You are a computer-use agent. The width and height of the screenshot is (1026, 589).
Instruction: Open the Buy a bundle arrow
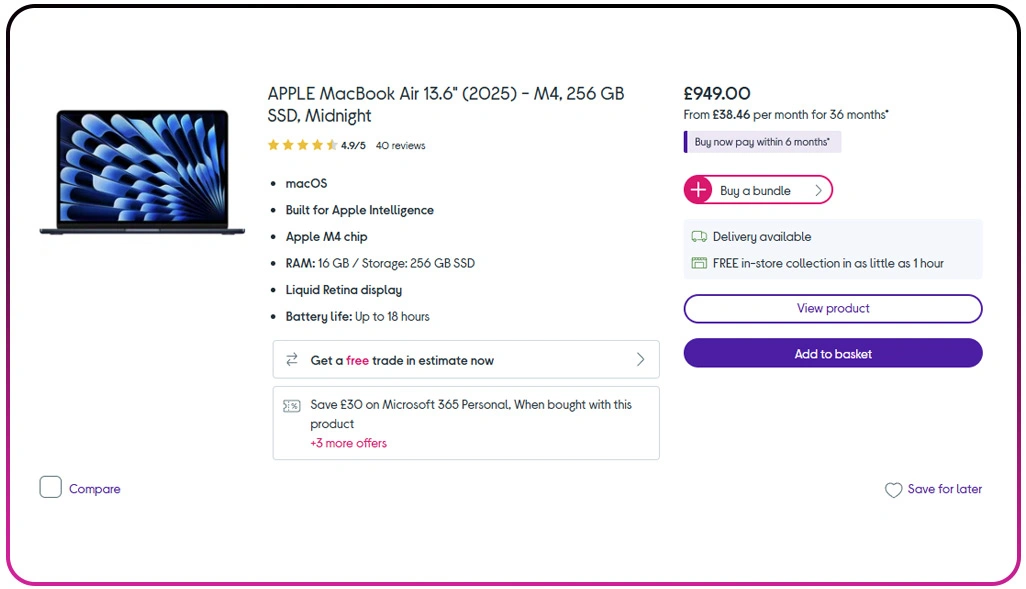click(818, 190)
